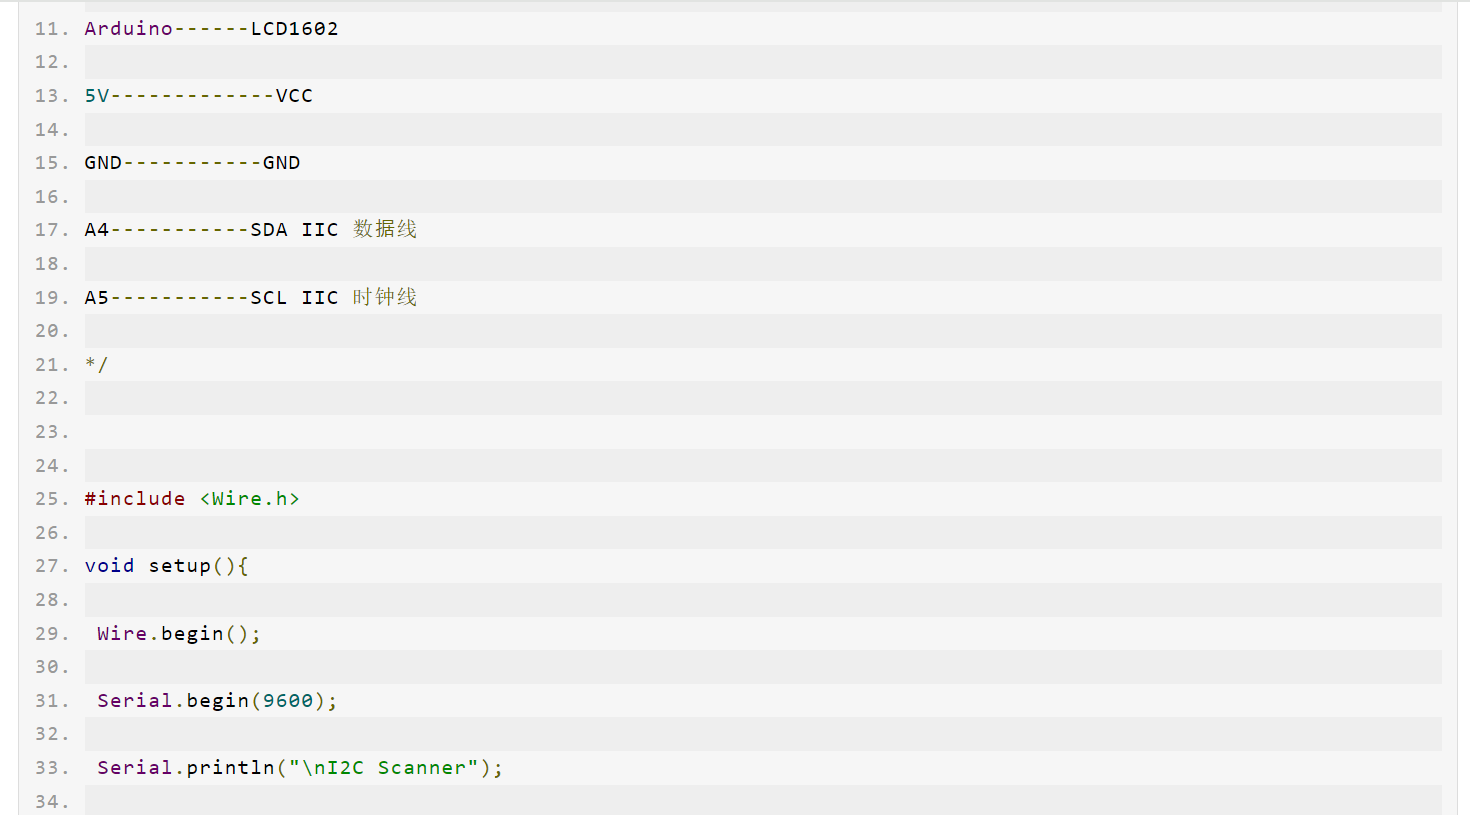Image resolution: width=1470 pixels, height=815 pixels.
Task: Click the Chinese text after SCL IIC
Action: [x=385, y=298]
